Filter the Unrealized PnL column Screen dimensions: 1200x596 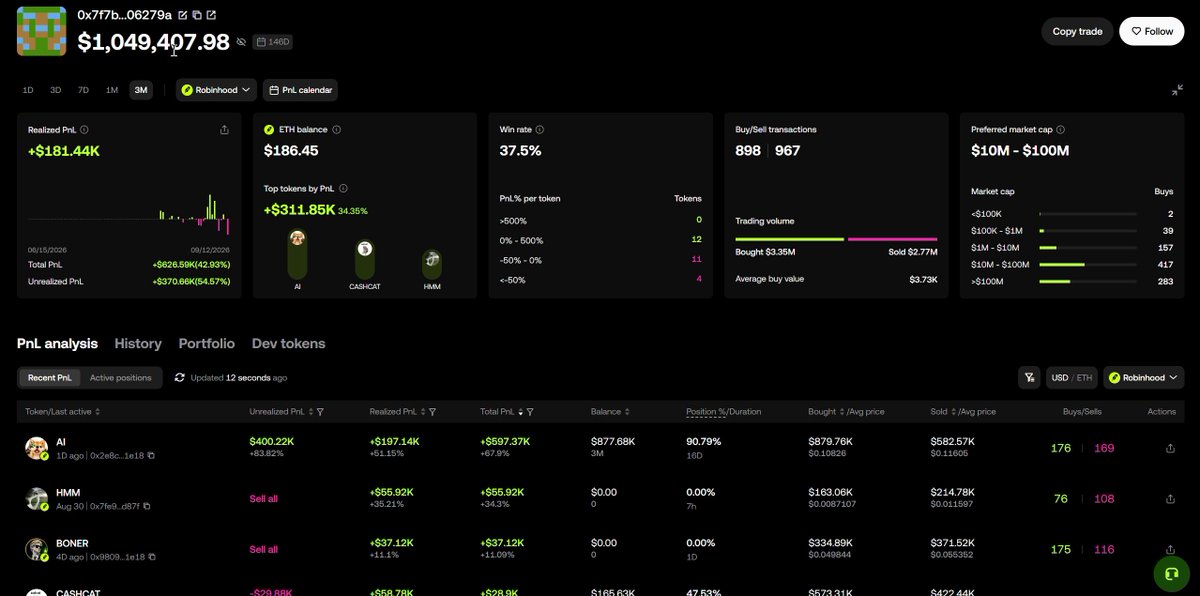tap(320, 411)
